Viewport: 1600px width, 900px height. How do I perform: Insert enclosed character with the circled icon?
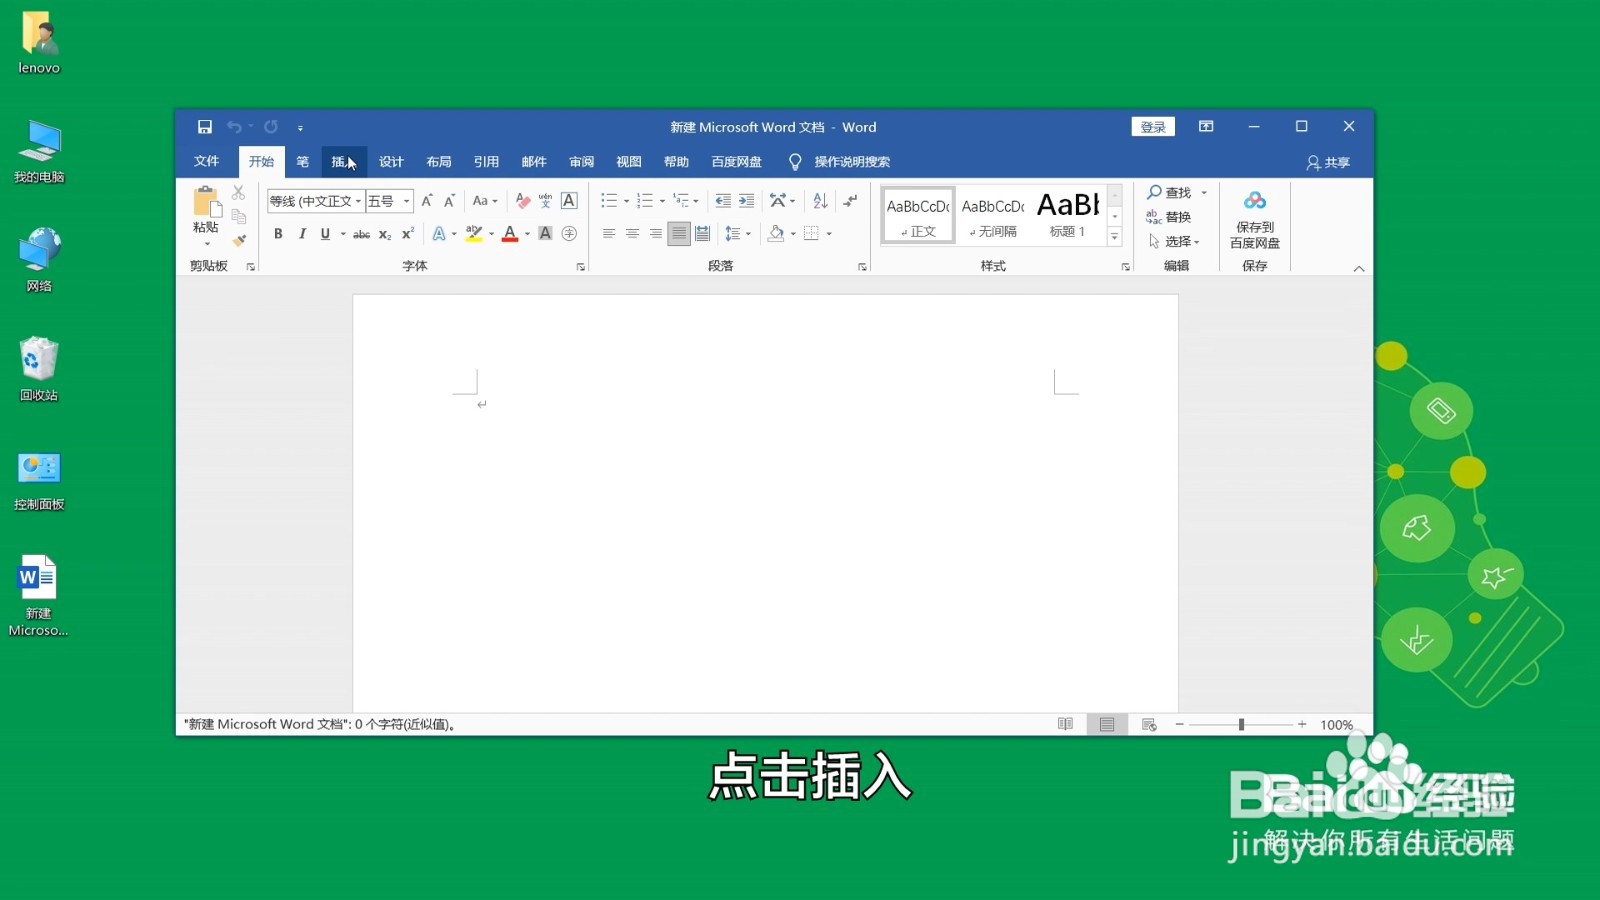click(569, 234)
